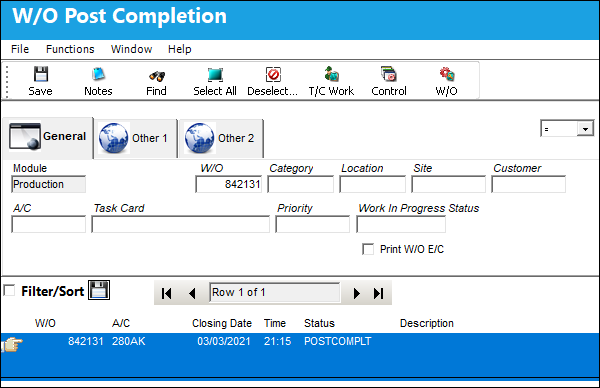Click the Customer input field
This screenshot has height=388, width=600.
pos(528,184)
